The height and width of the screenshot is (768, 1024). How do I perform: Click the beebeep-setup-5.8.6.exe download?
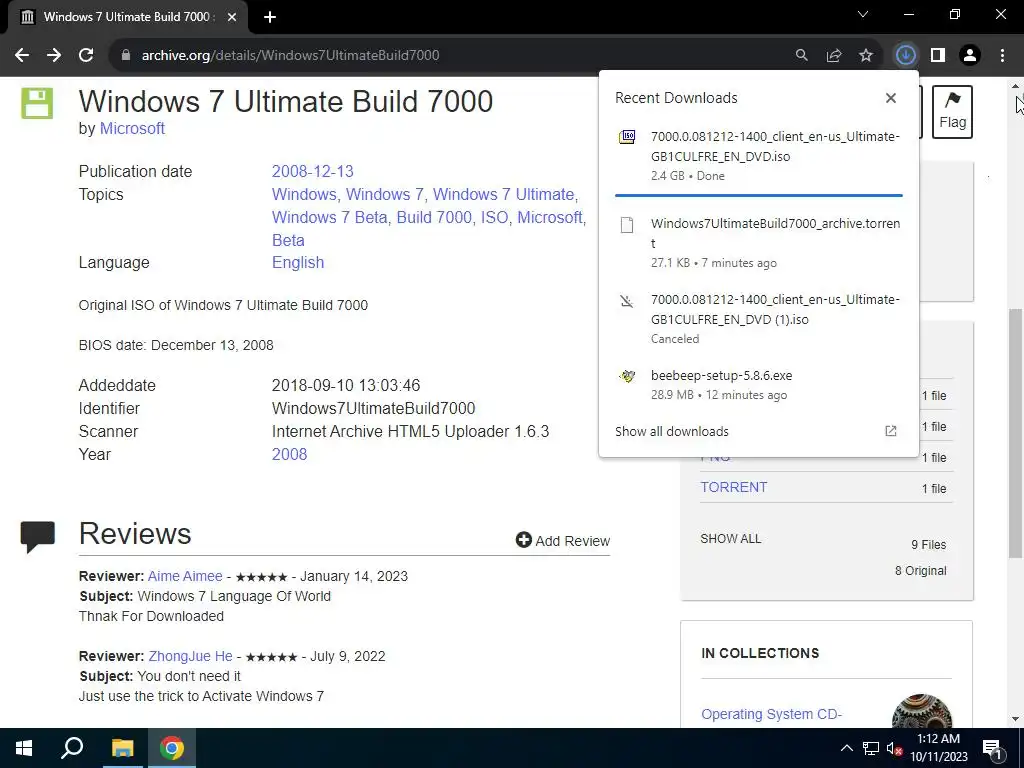pyautogui.click(x=758, y=385)
